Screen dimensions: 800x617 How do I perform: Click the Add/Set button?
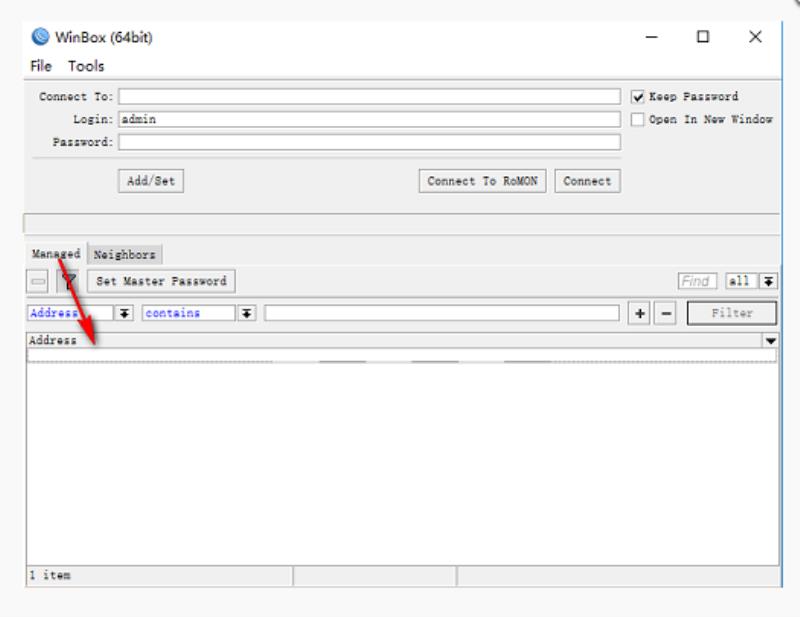(151, 181)
